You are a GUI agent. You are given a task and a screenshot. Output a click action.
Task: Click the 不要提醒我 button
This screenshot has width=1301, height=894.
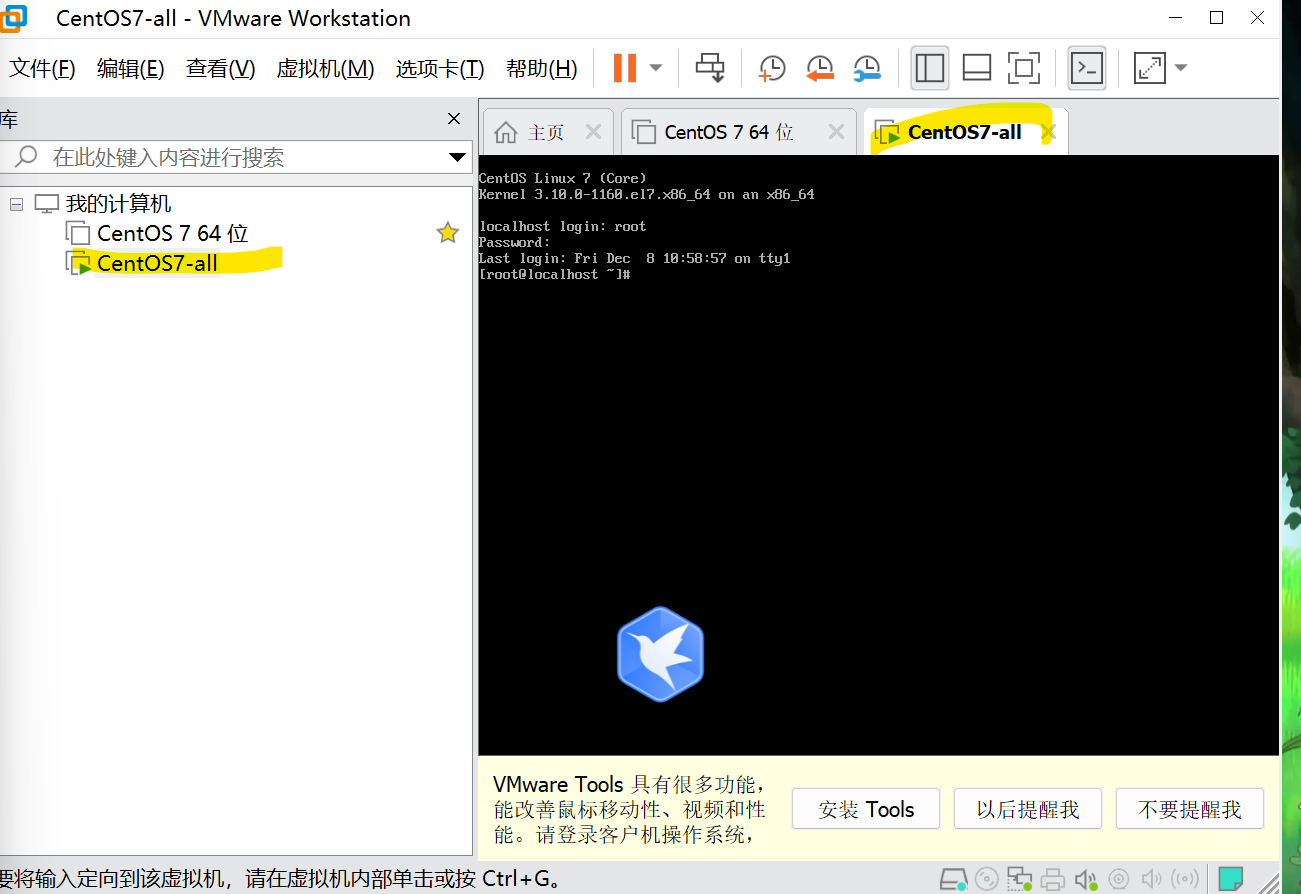[1190, 809]
